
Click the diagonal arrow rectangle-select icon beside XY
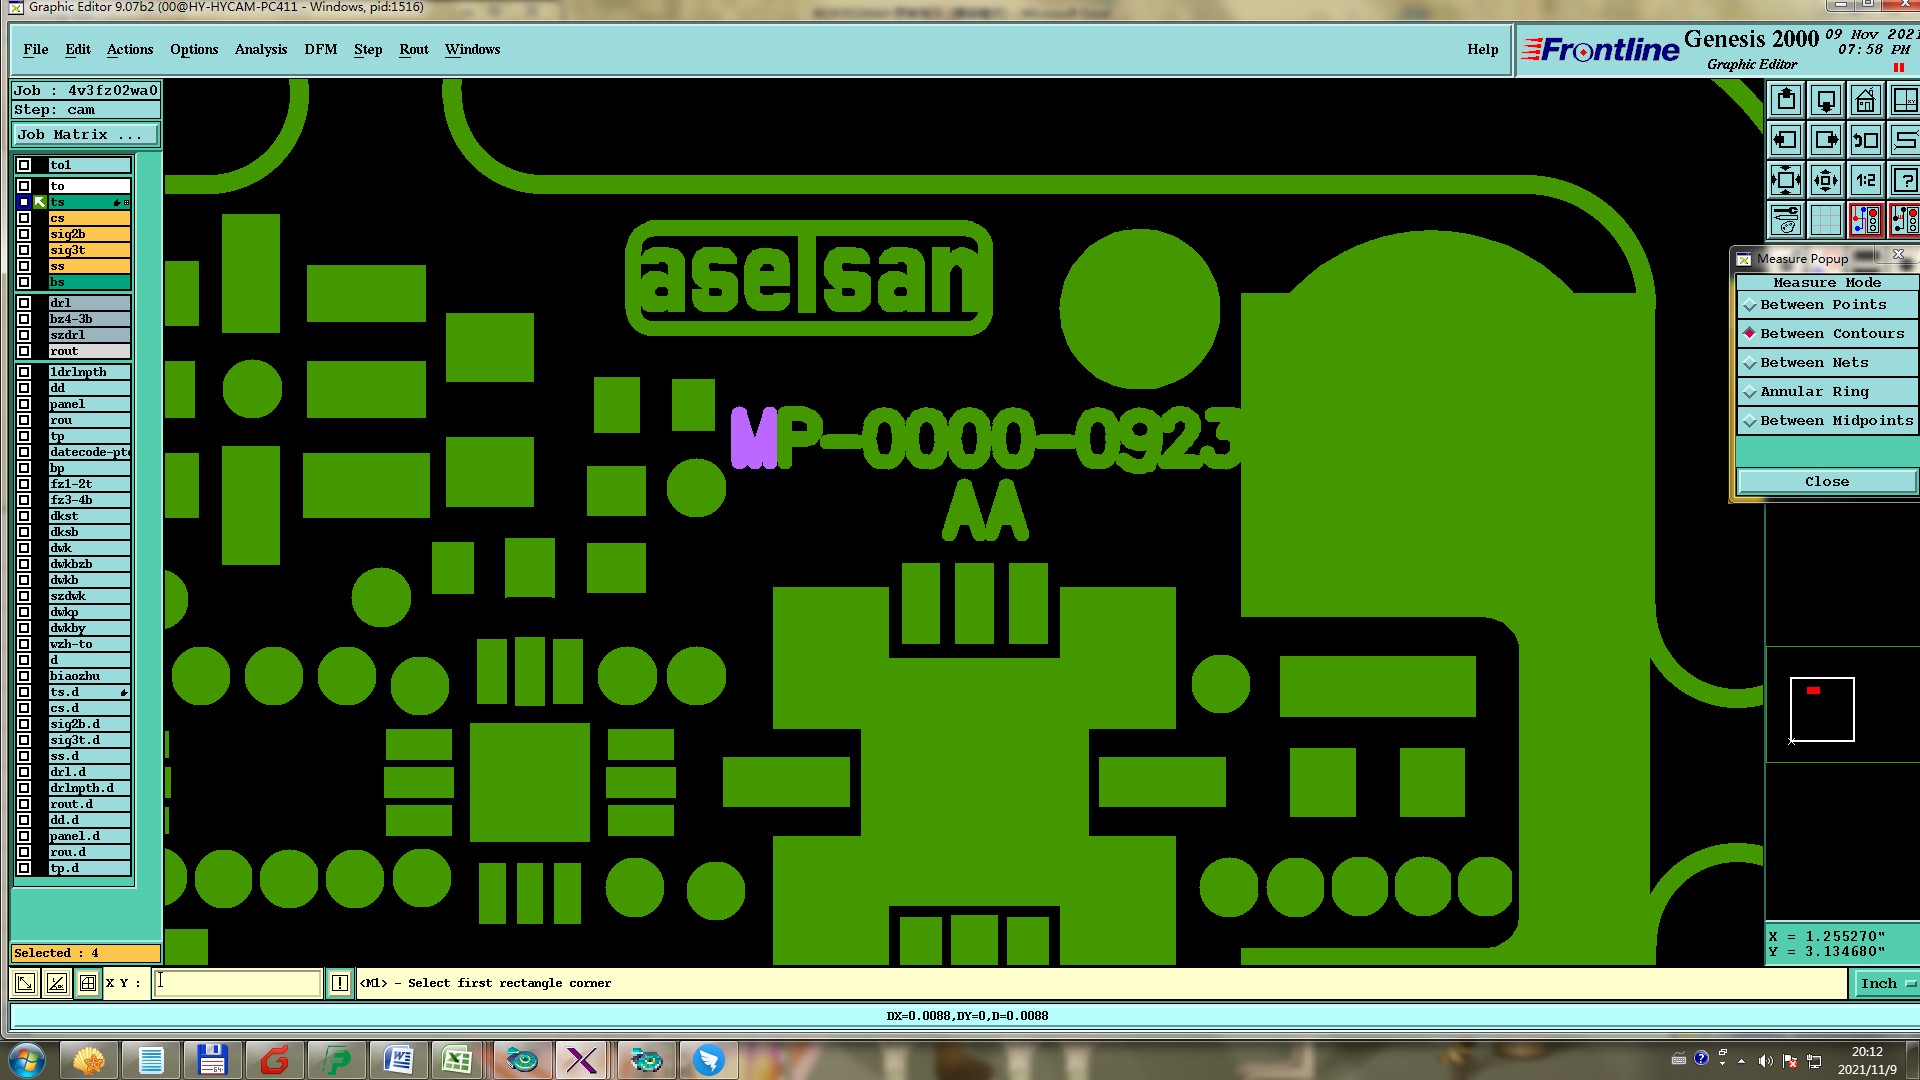(25, 983)
